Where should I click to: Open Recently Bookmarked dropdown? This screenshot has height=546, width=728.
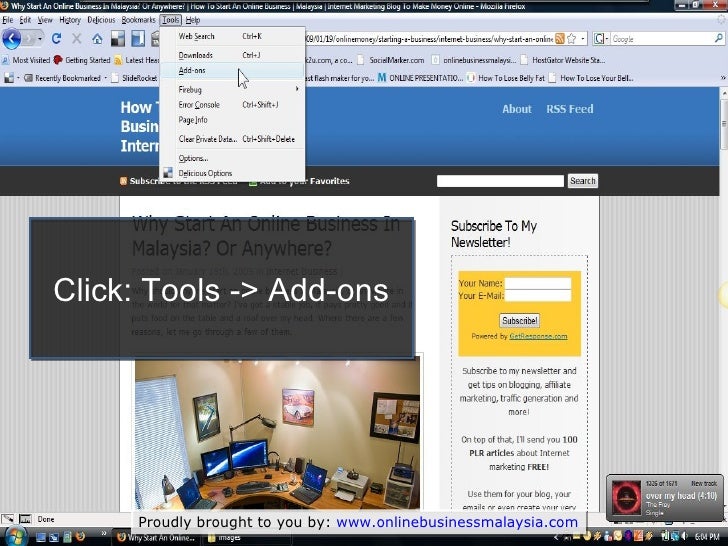click(65, 78)
